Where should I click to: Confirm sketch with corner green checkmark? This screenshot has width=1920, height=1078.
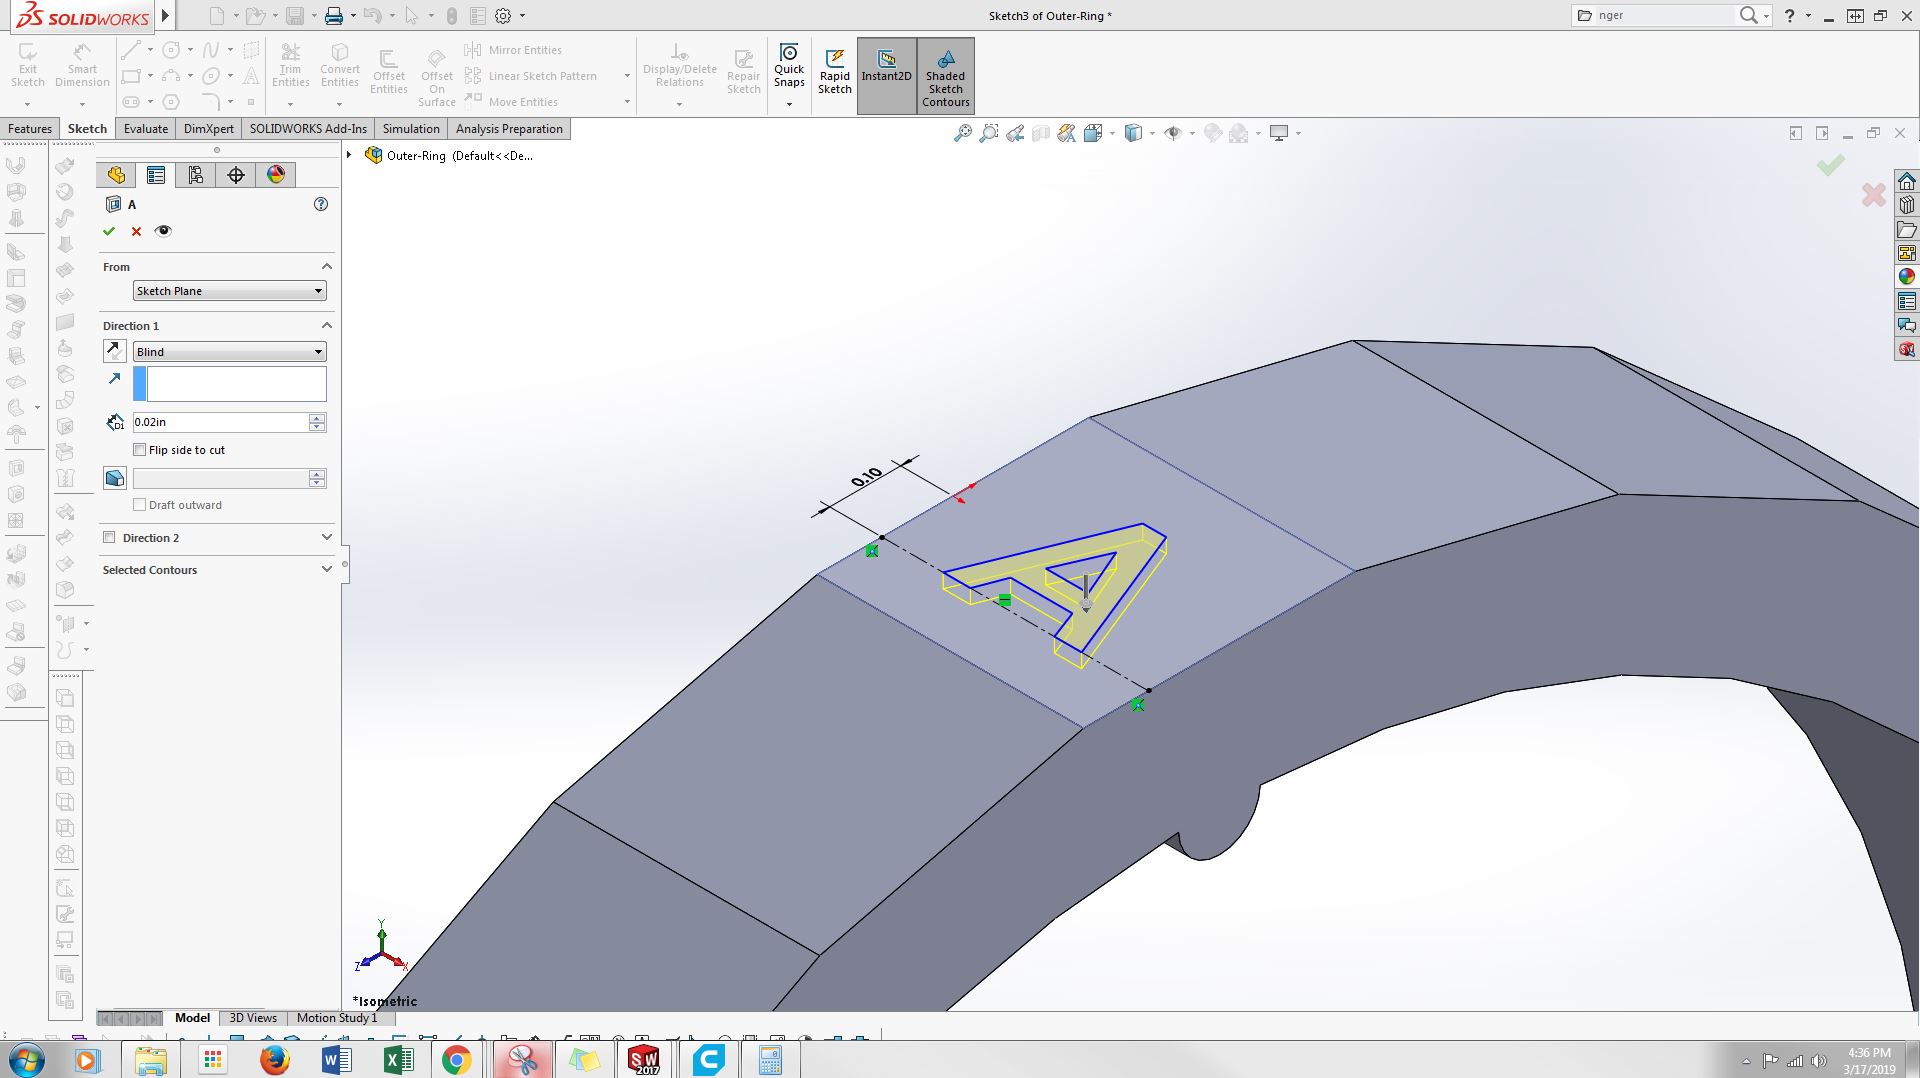[1831, 165]
